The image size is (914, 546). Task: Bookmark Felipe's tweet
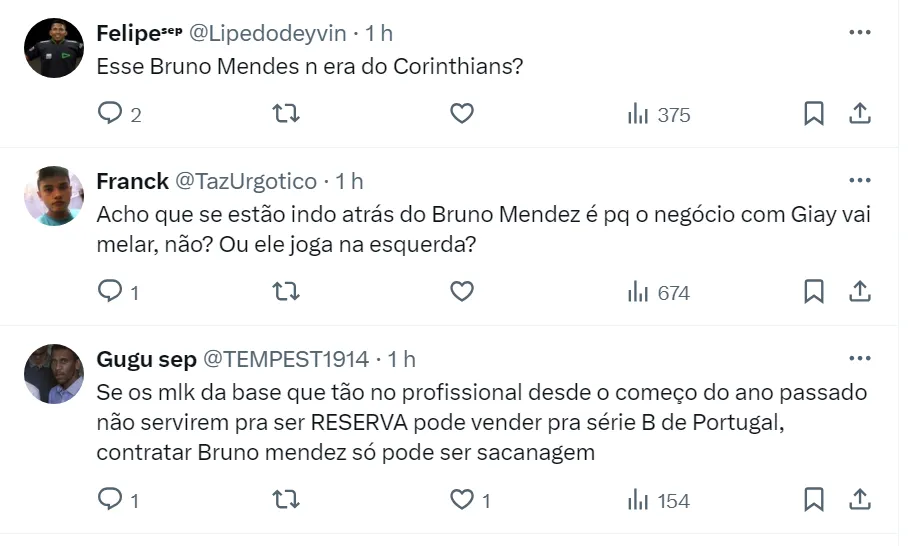click(814, 114)
